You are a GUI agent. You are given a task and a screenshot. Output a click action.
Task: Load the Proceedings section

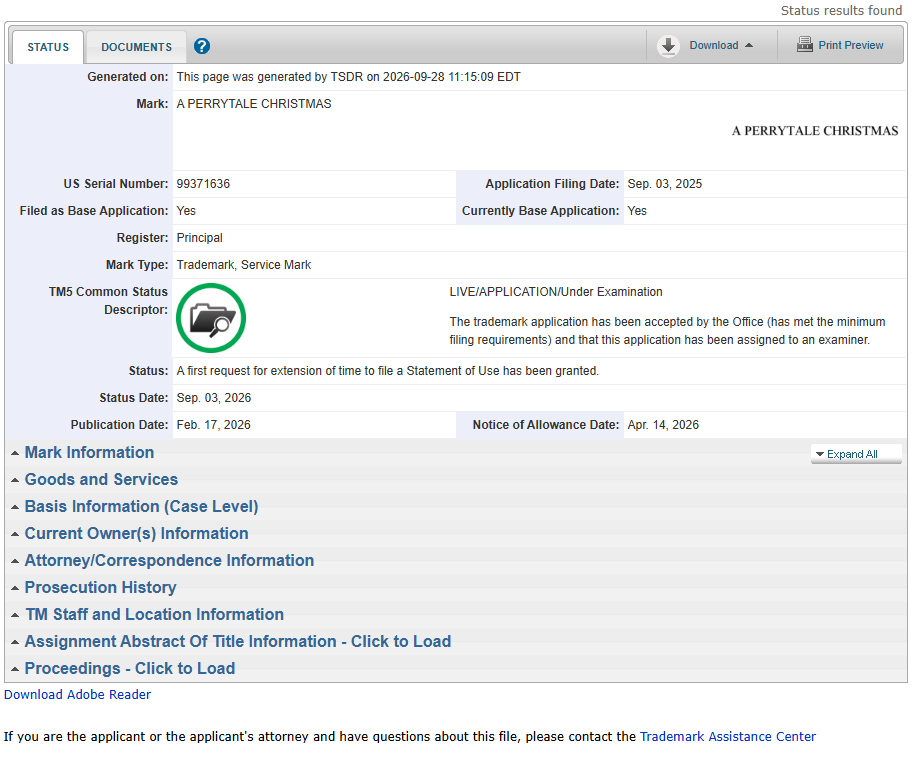click(130, 668)
